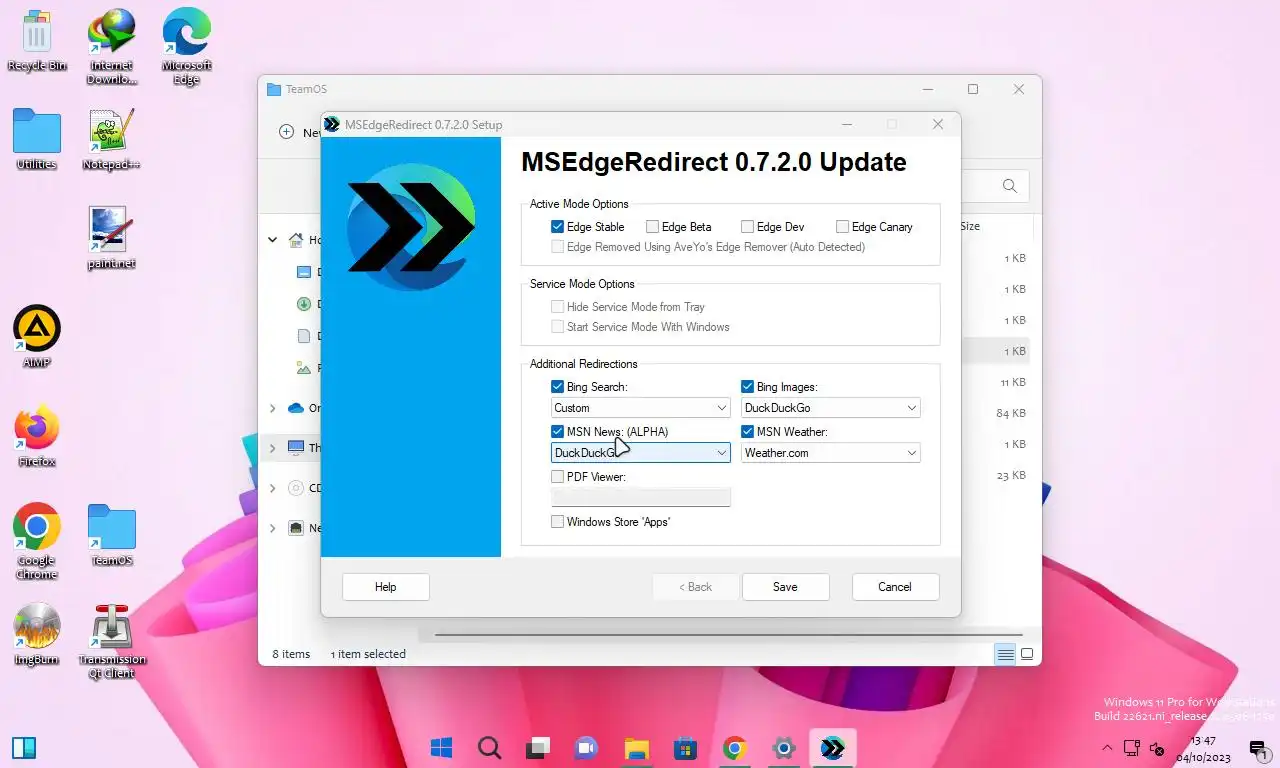Toggle MSN News (ALPHA) checkbox
Viewport: 1280px width, 768px height.
point(558,432)
